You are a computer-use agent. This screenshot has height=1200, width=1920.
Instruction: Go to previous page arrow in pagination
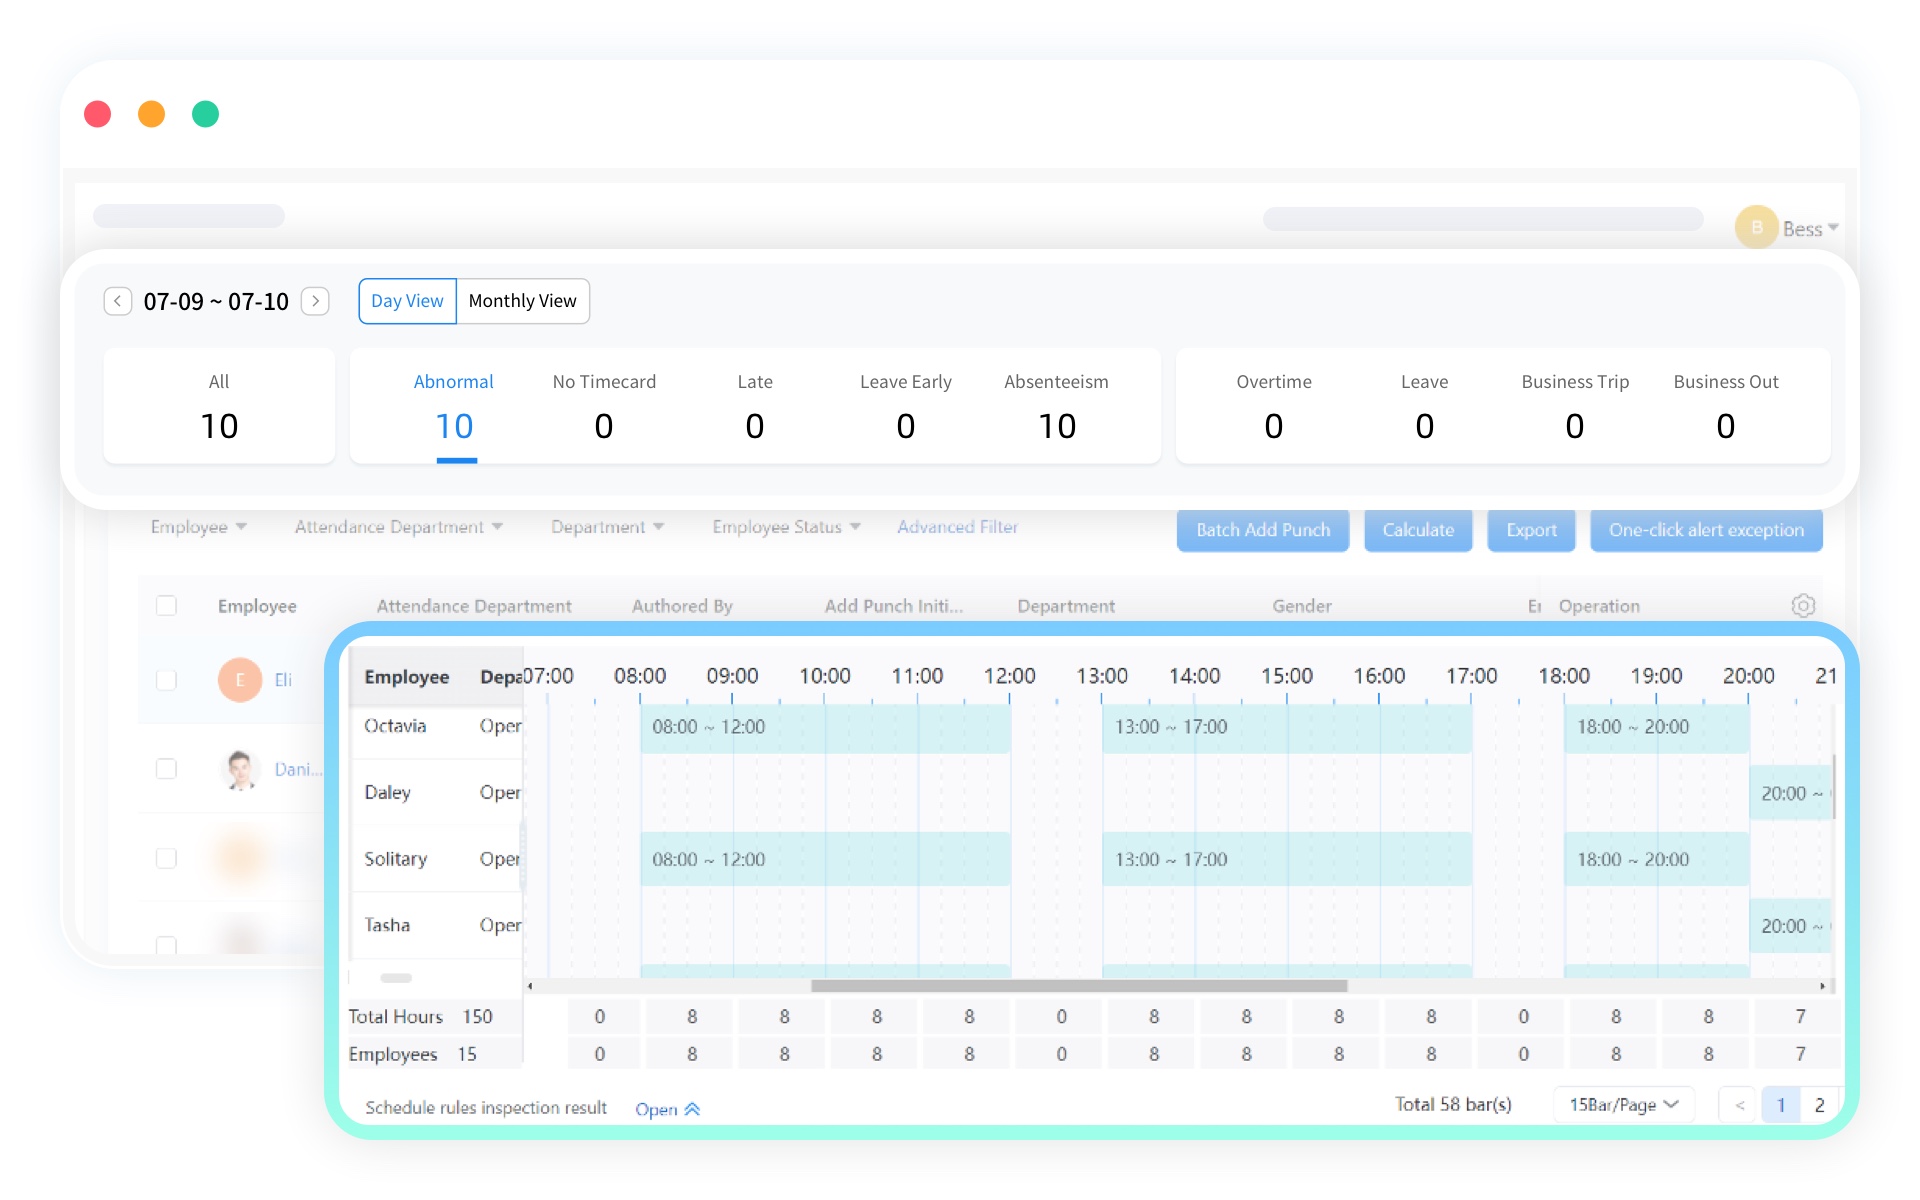tap(1740, 1105)
